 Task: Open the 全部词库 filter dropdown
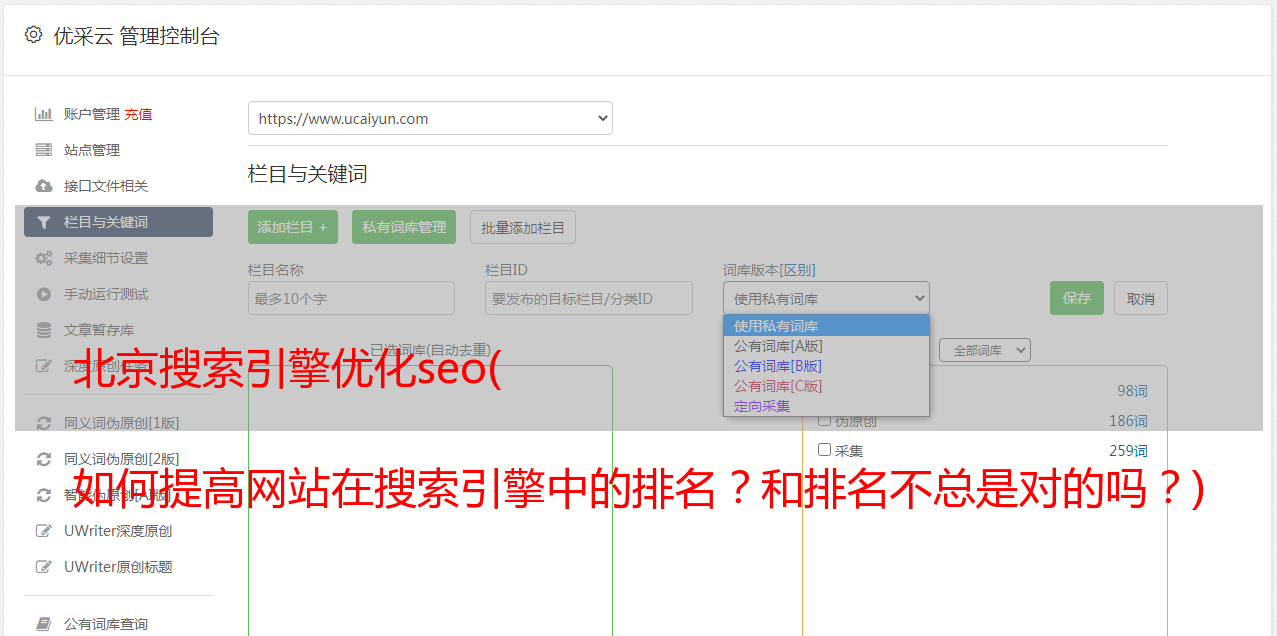(985, 351)
